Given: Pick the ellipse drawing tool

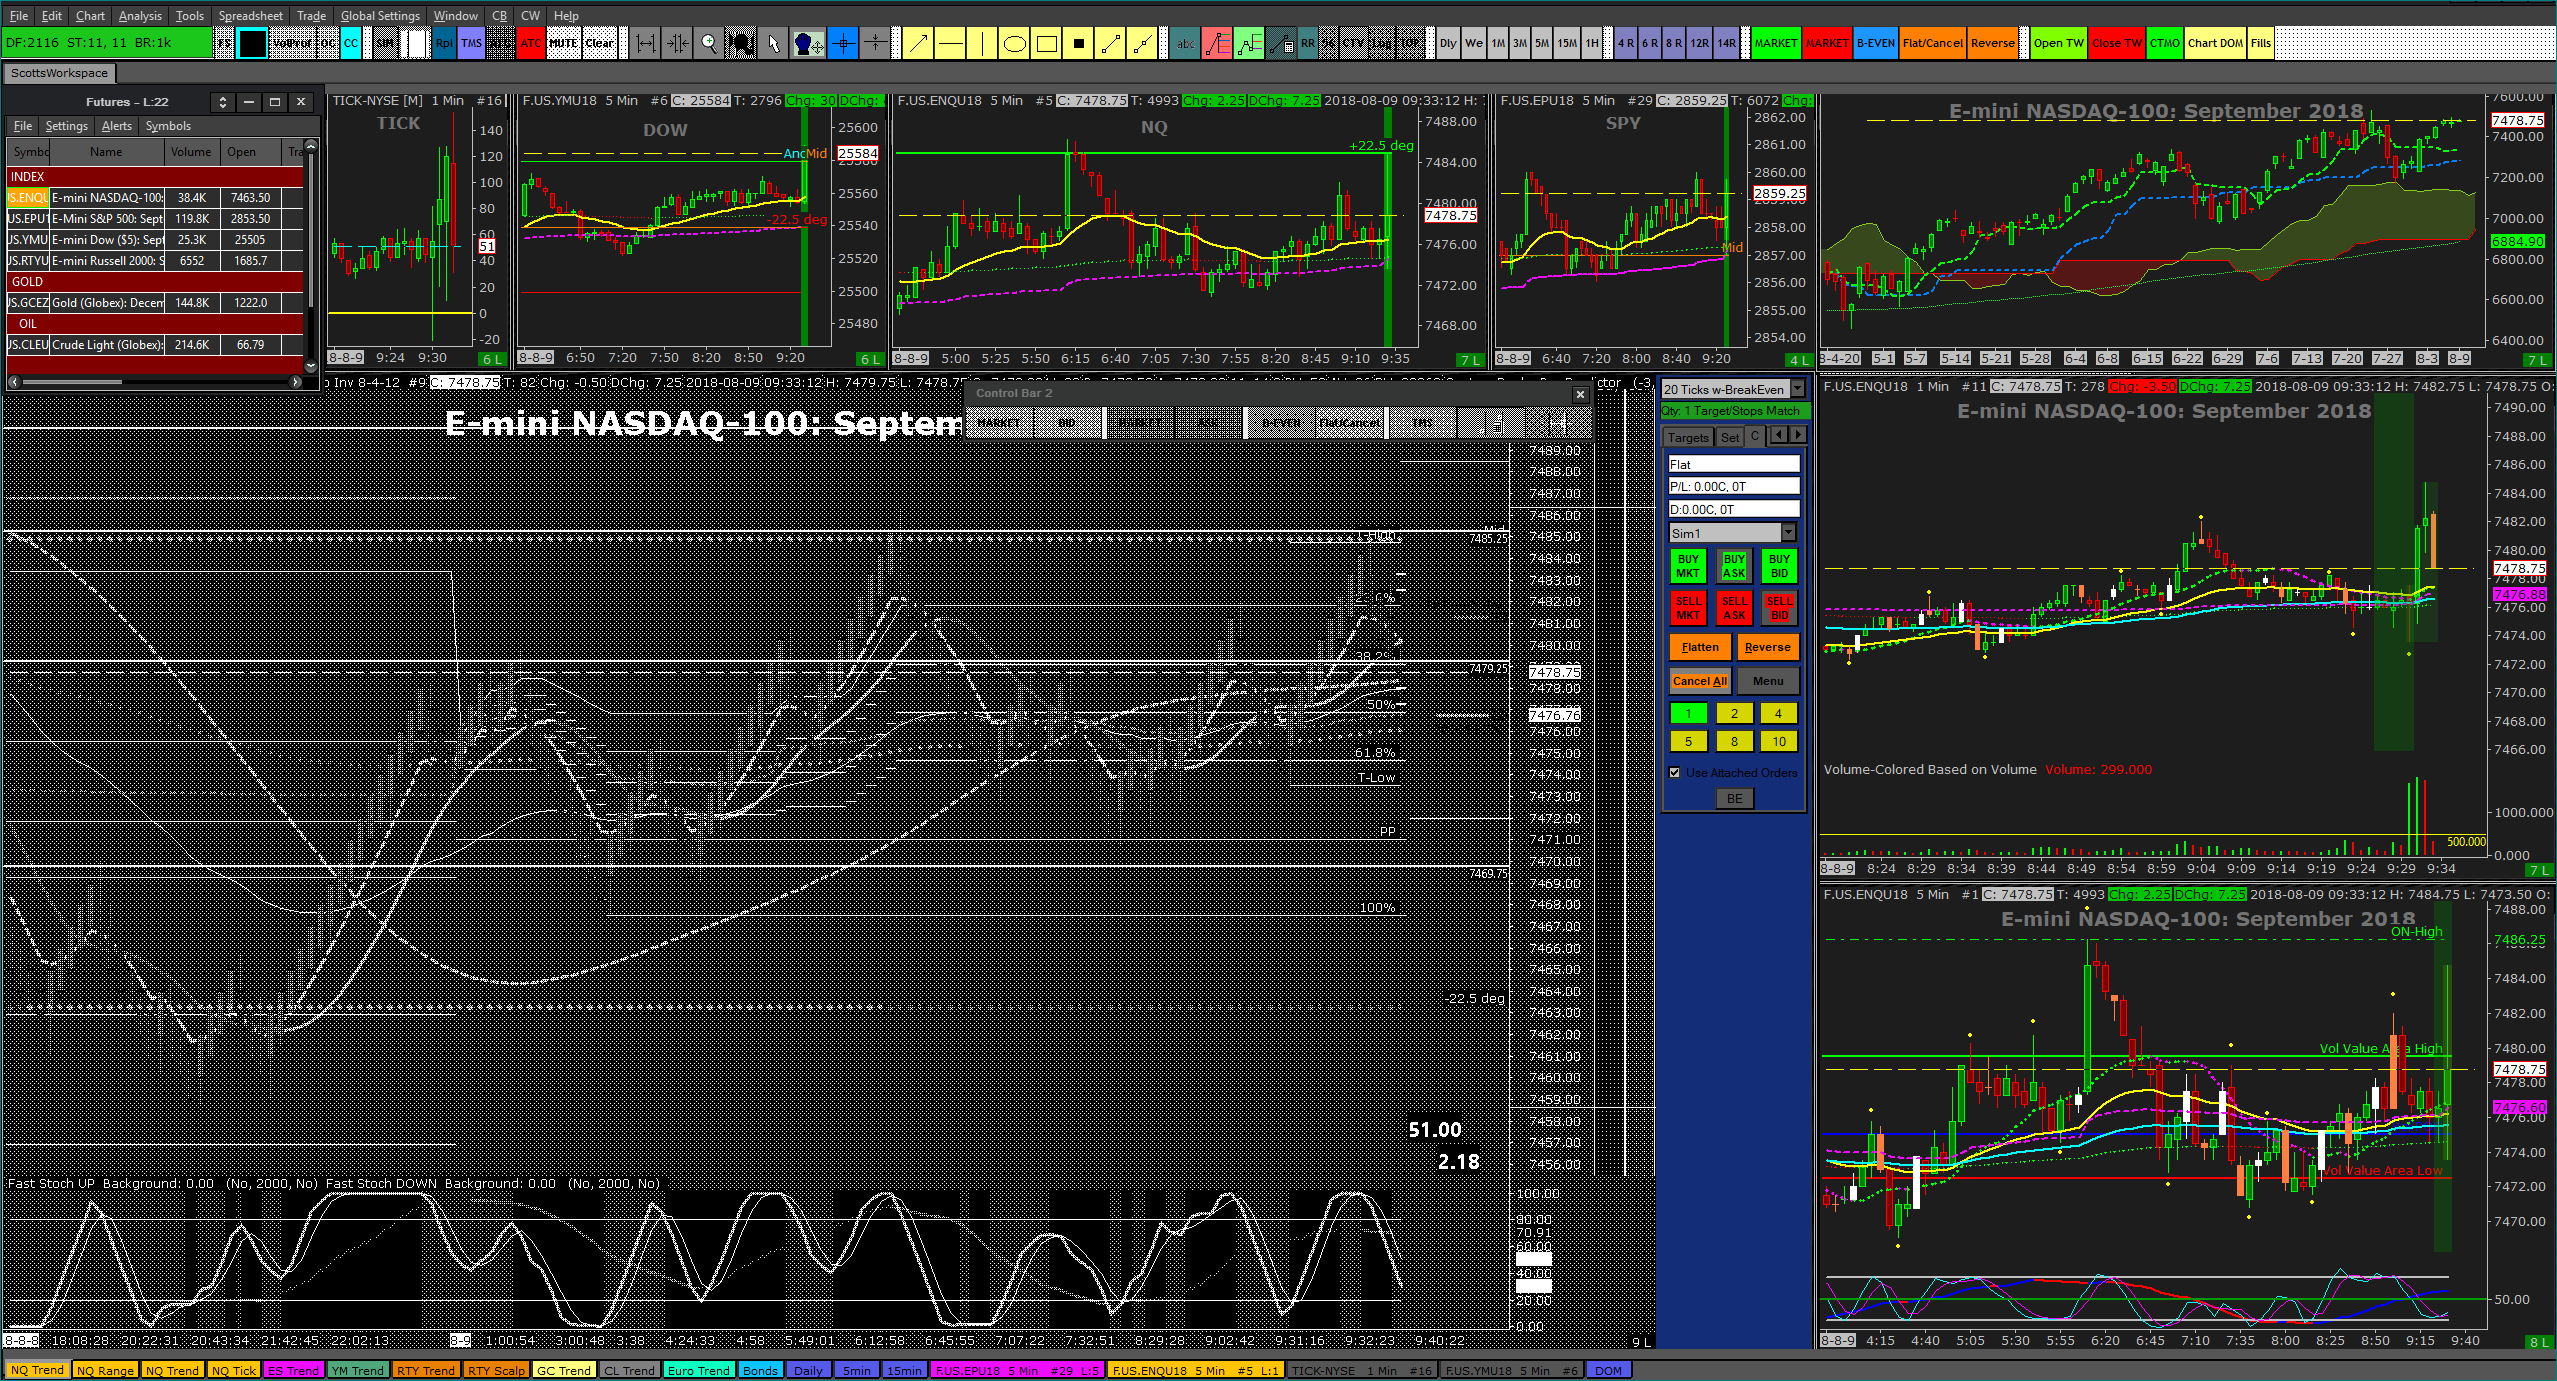Looking at the screenshot, I should 1014,43.
